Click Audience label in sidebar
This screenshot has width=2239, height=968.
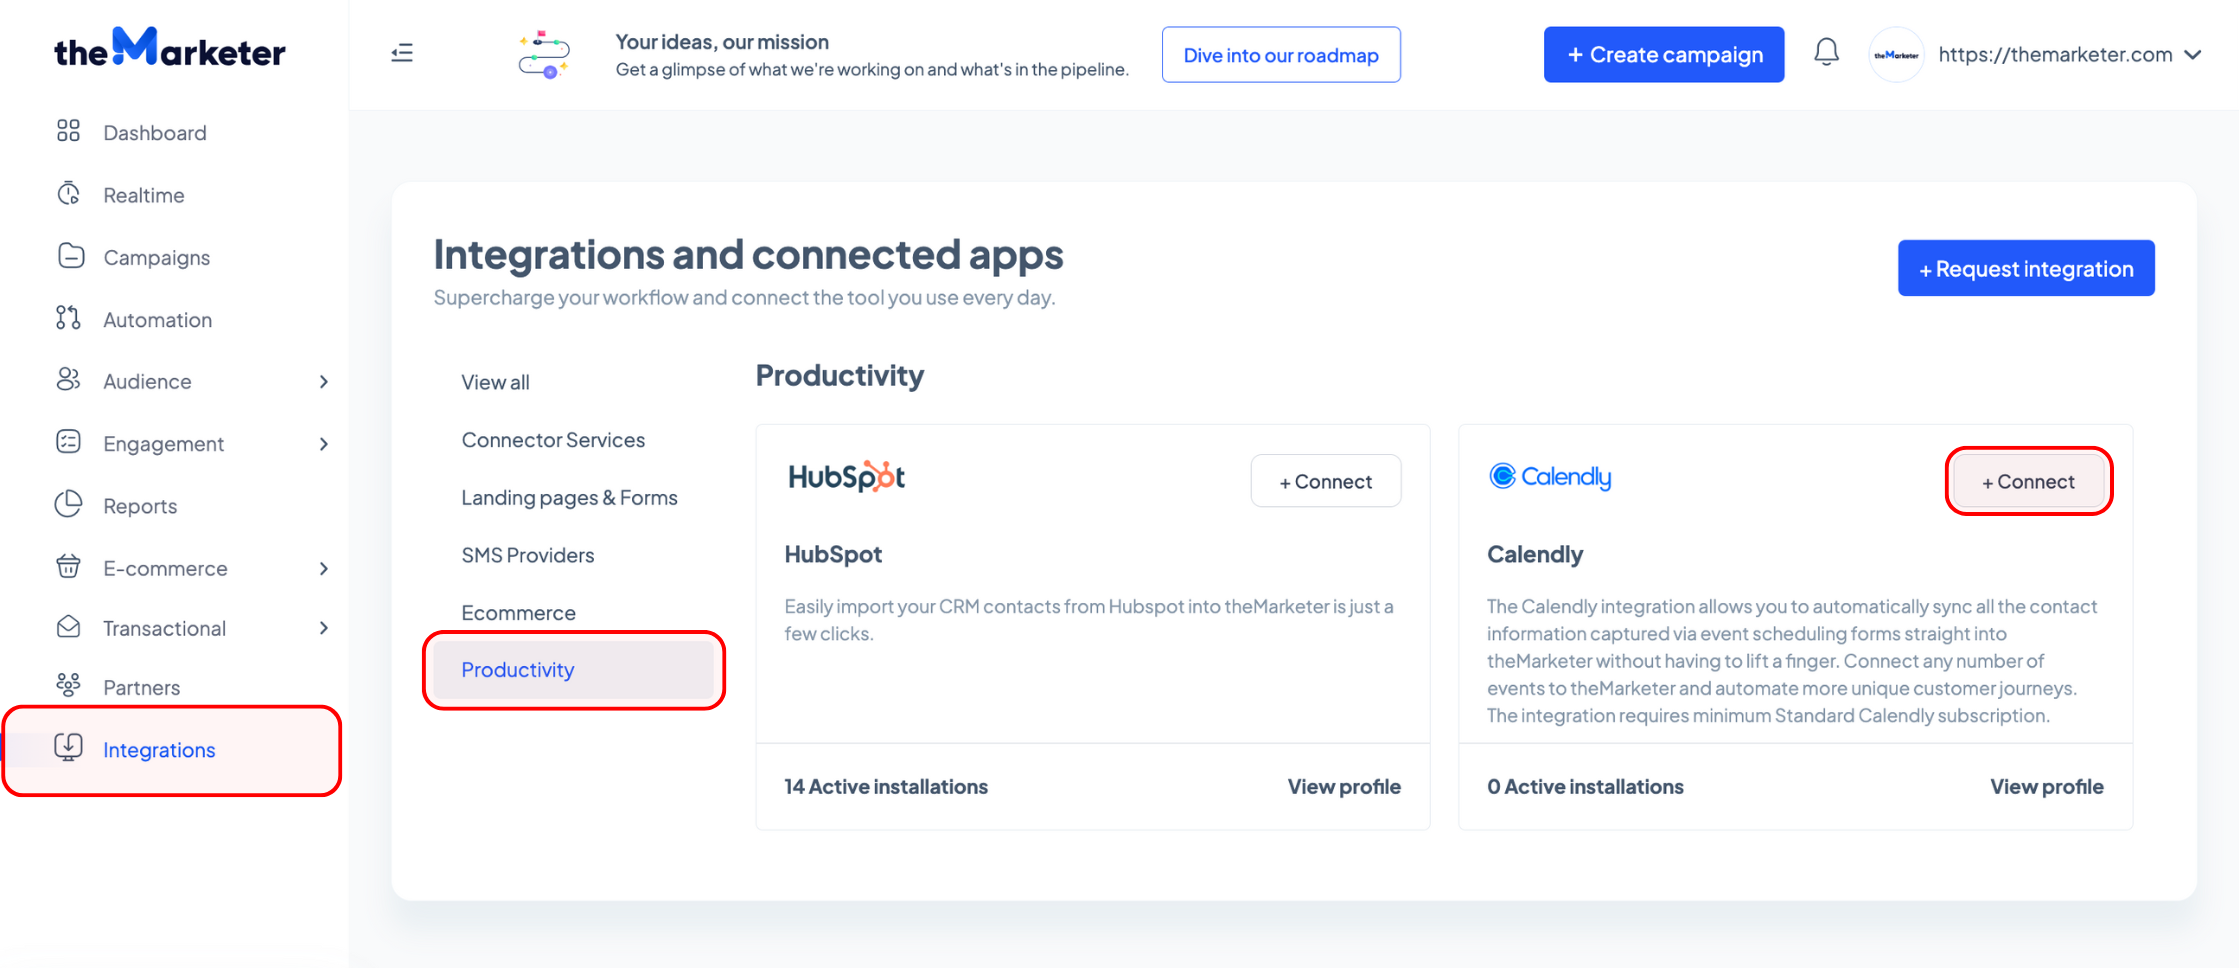(x=147, y=381)
